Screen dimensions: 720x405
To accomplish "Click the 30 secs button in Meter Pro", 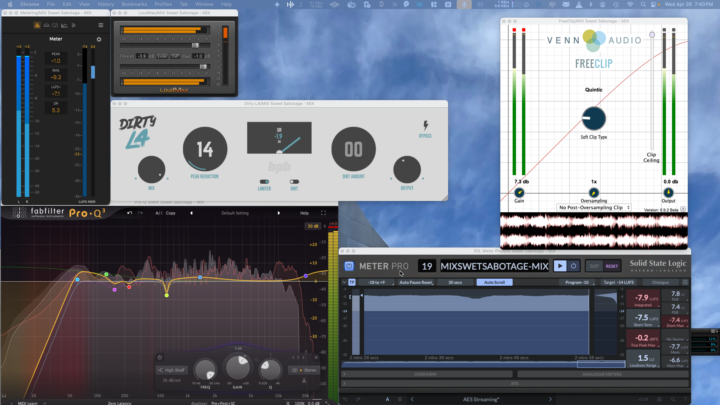I will [x=455, y=282].
